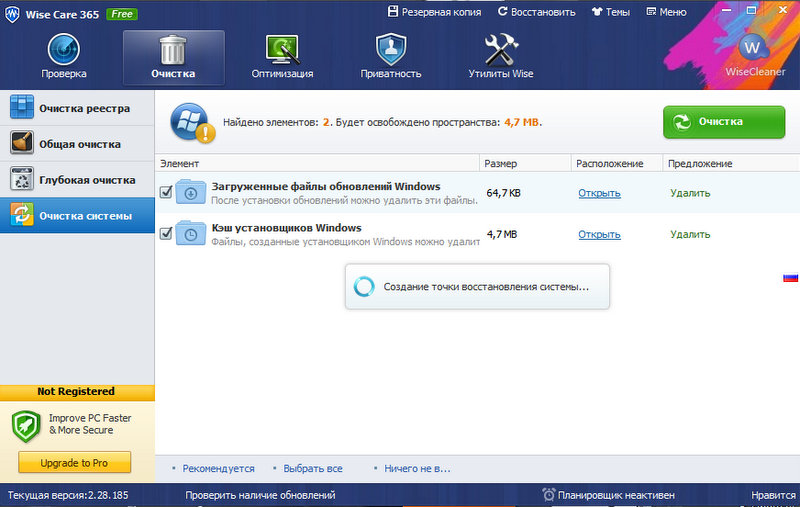800x507 pixels.
Task: Click the spinning progress circle icon
Action: tap(364, 287)
